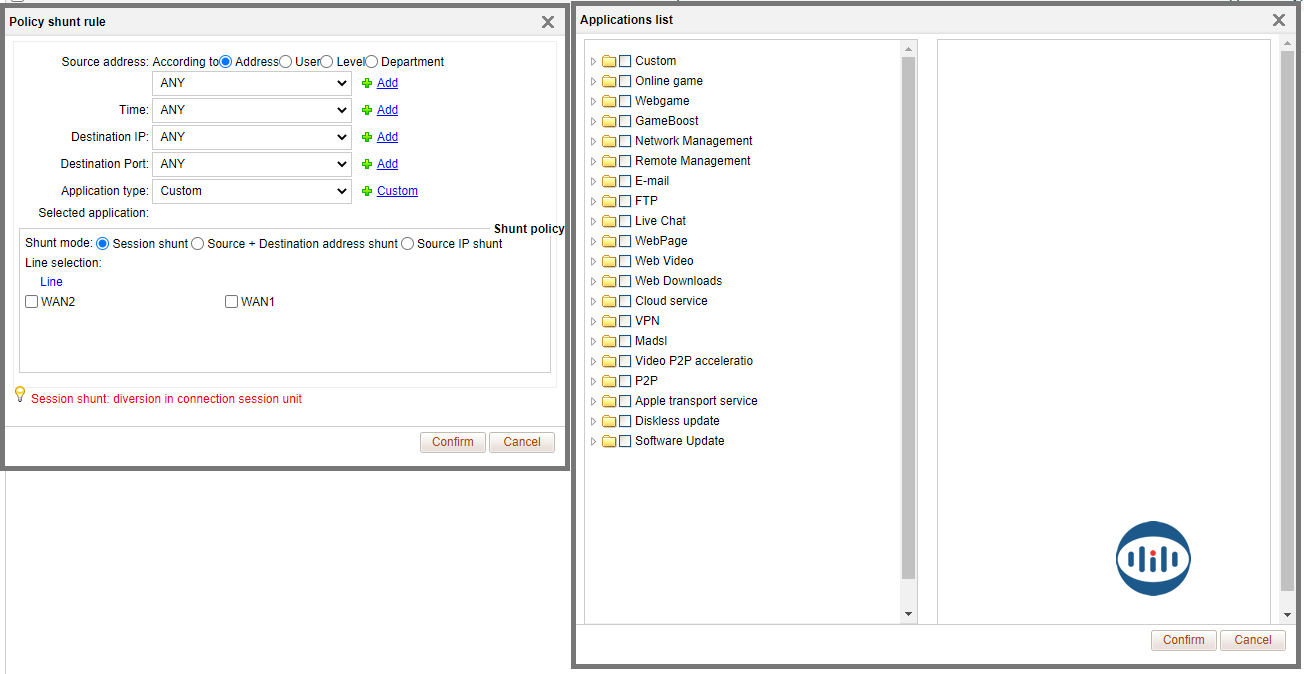The height and width of the screenshot is (674, 1304).
Task: Click the lightbulb hint icon
Action: pyautogui.click(x=19, y=395)
